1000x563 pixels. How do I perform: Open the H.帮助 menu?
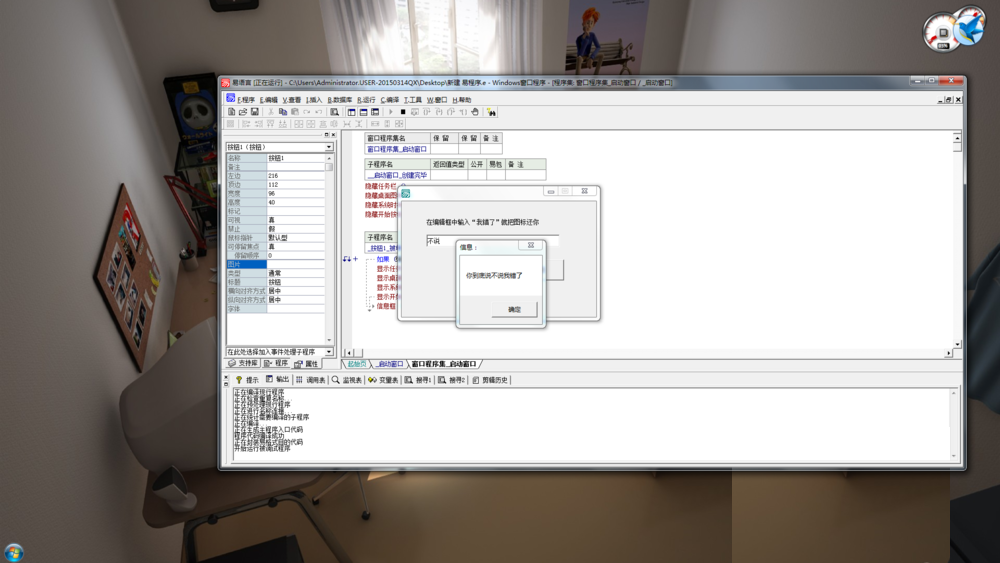[462, 100]
